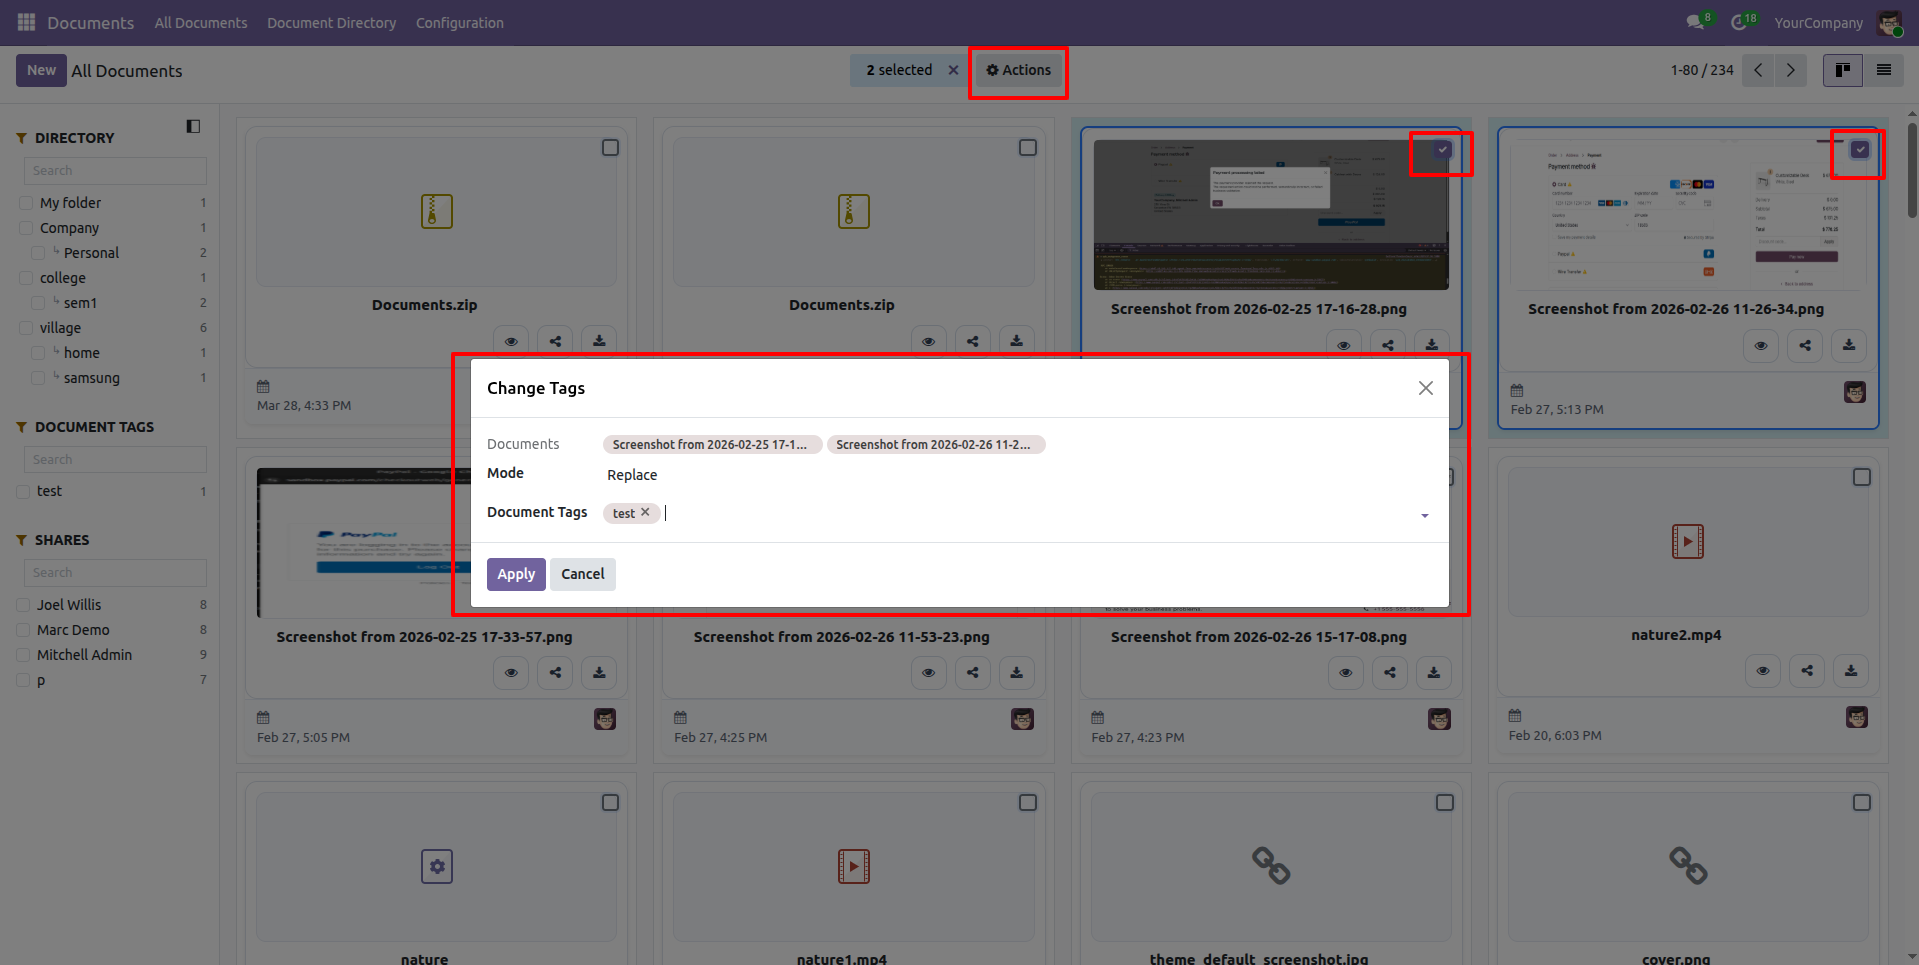Focus the Document Tags sidebar search field
Screen dimensions: 1919x965
115,460
